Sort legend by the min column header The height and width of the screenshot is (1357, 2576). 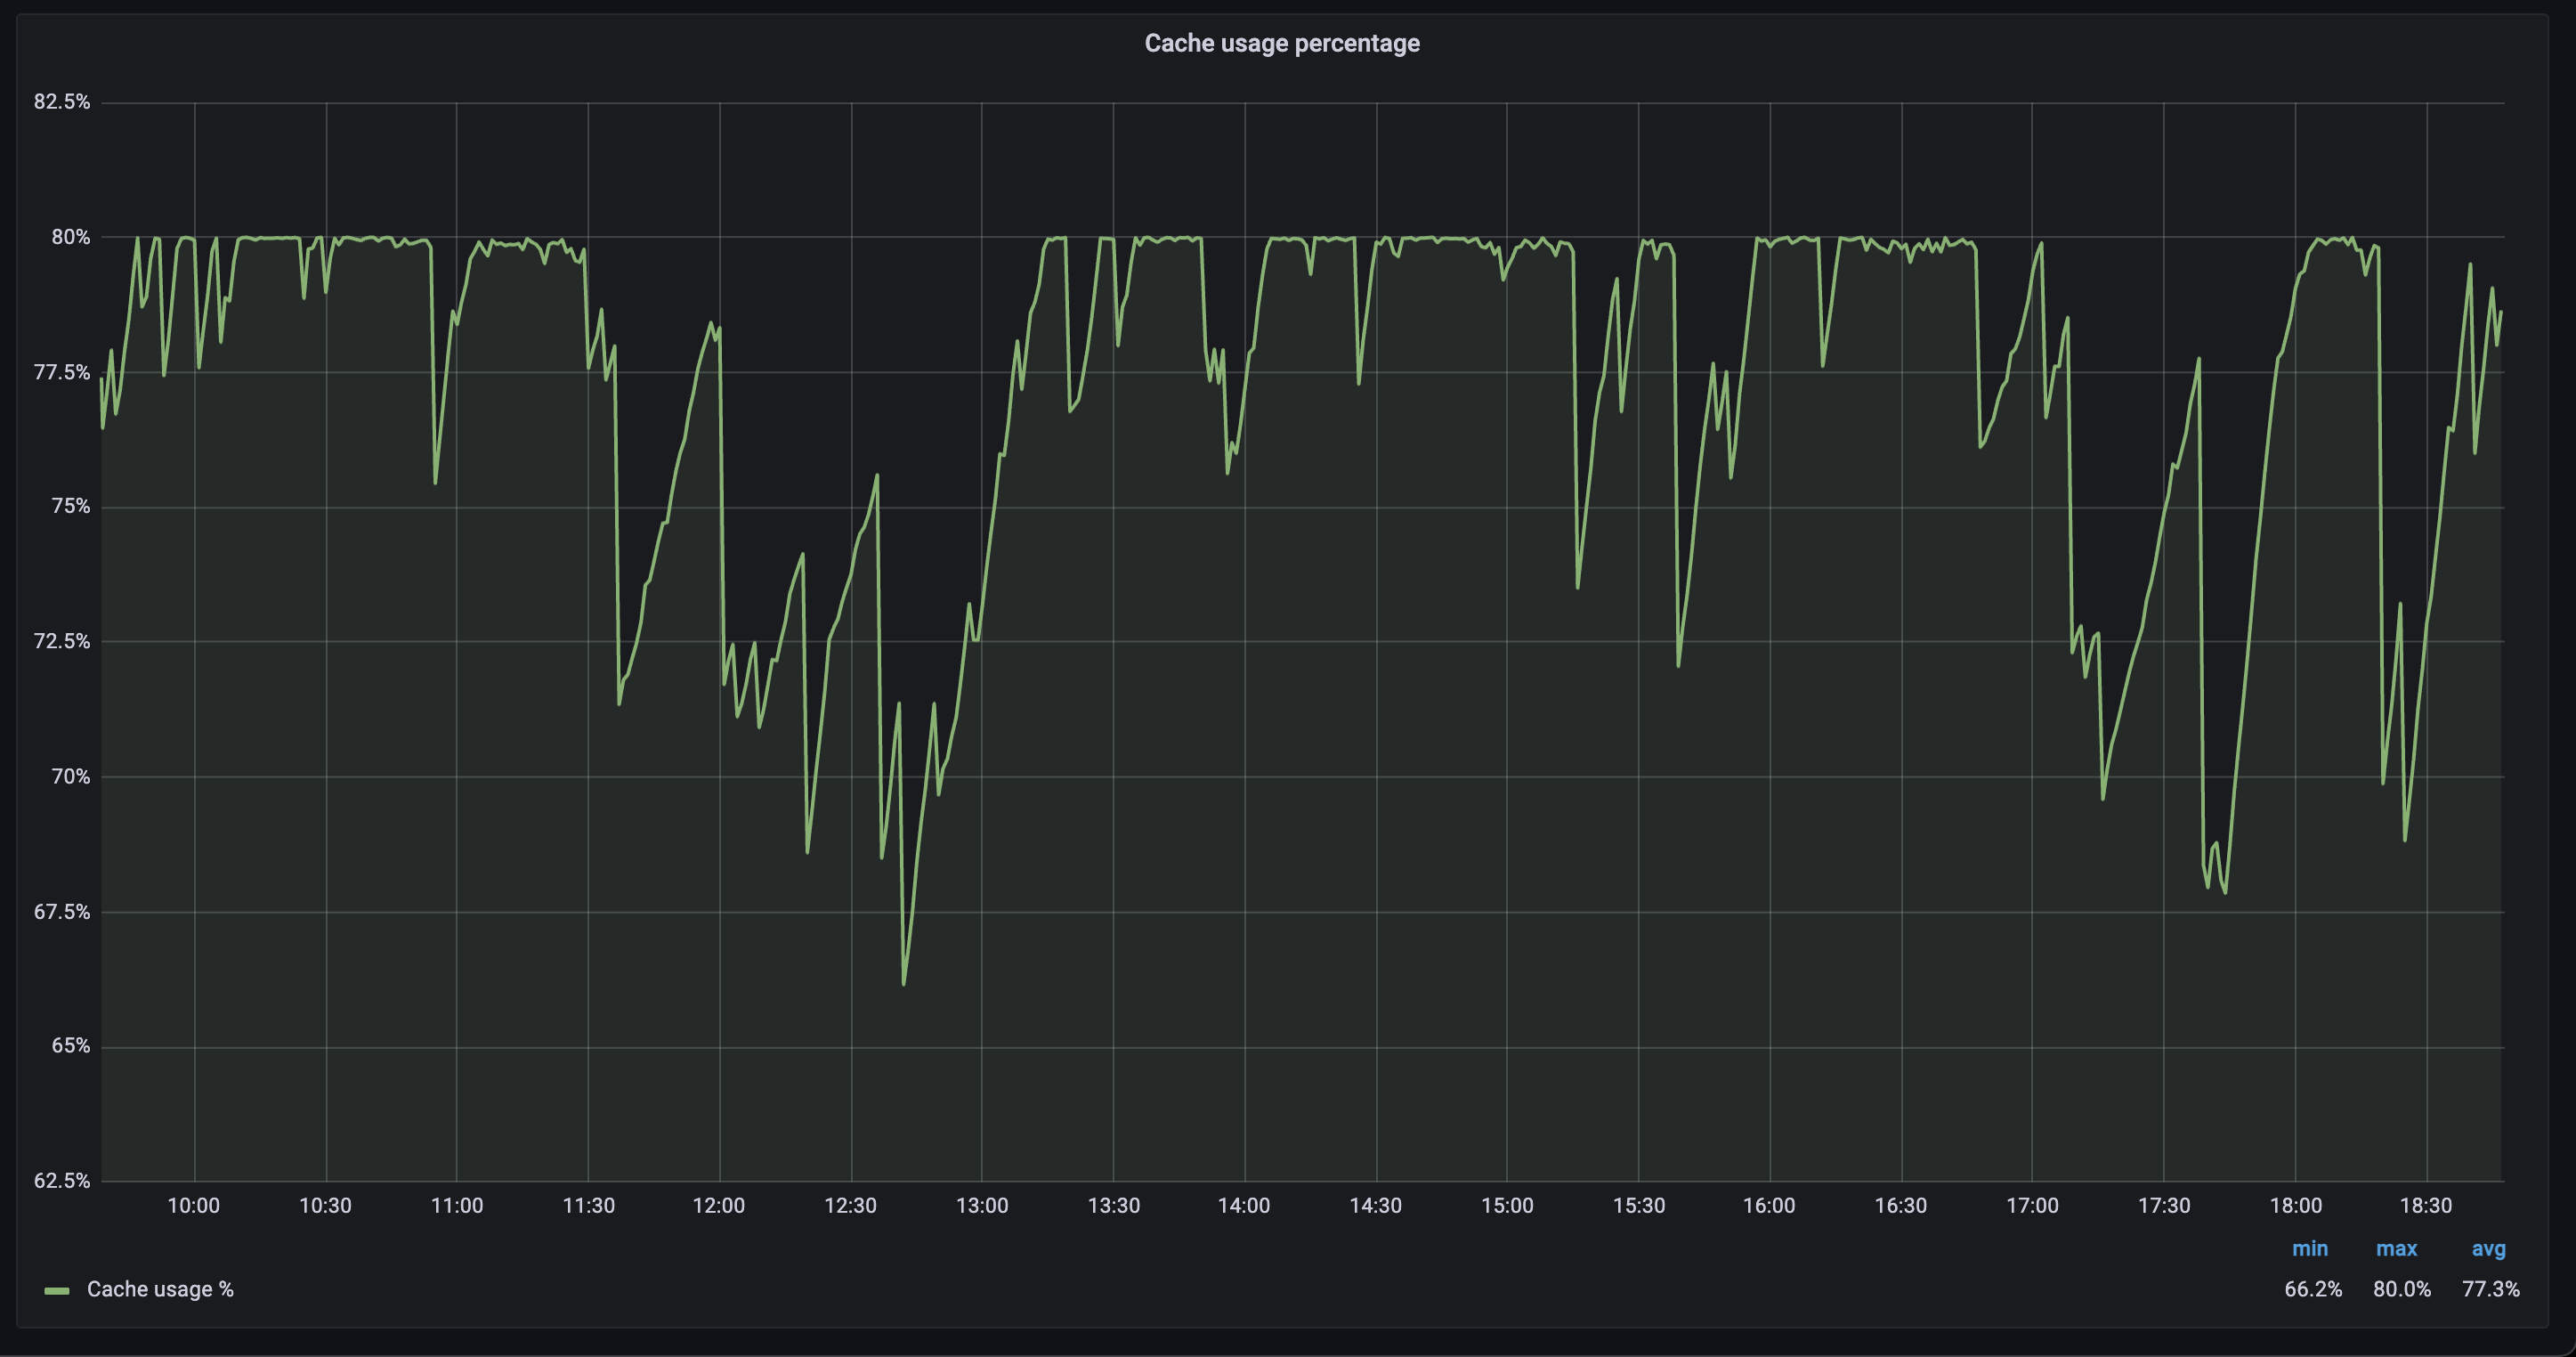pos(2309,1248)
